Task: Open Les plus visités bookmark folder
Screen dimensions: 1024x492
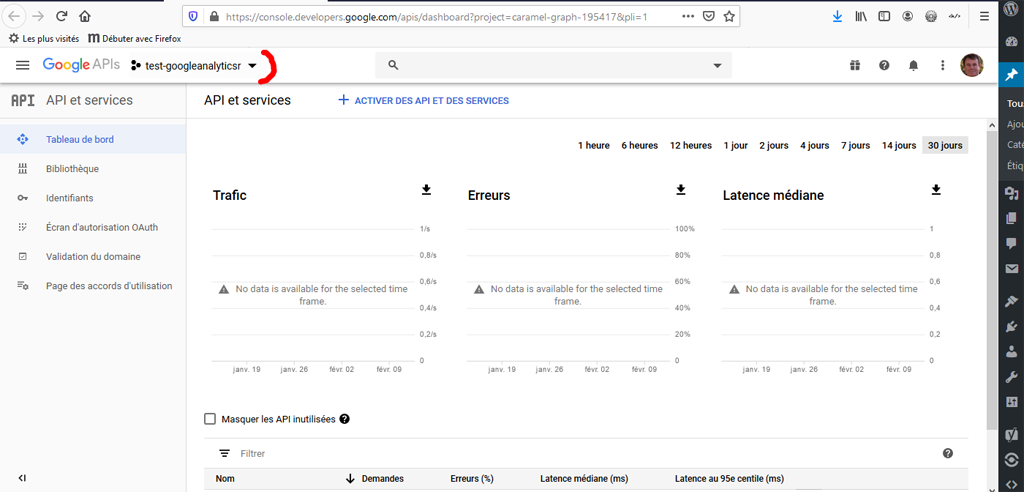Action: click(x=44, y=39)
